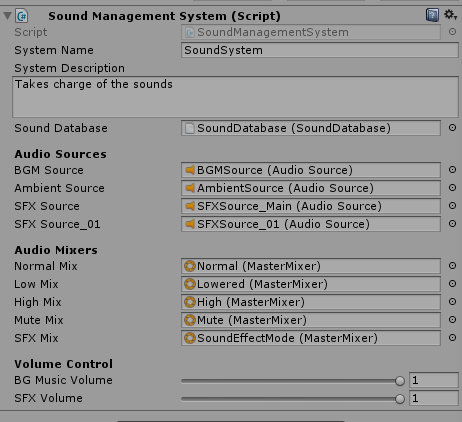The height and width of the screenshot is (422, 462).
Task: Click the SFX Volume slider handle
Action: (x=400, y=399)
